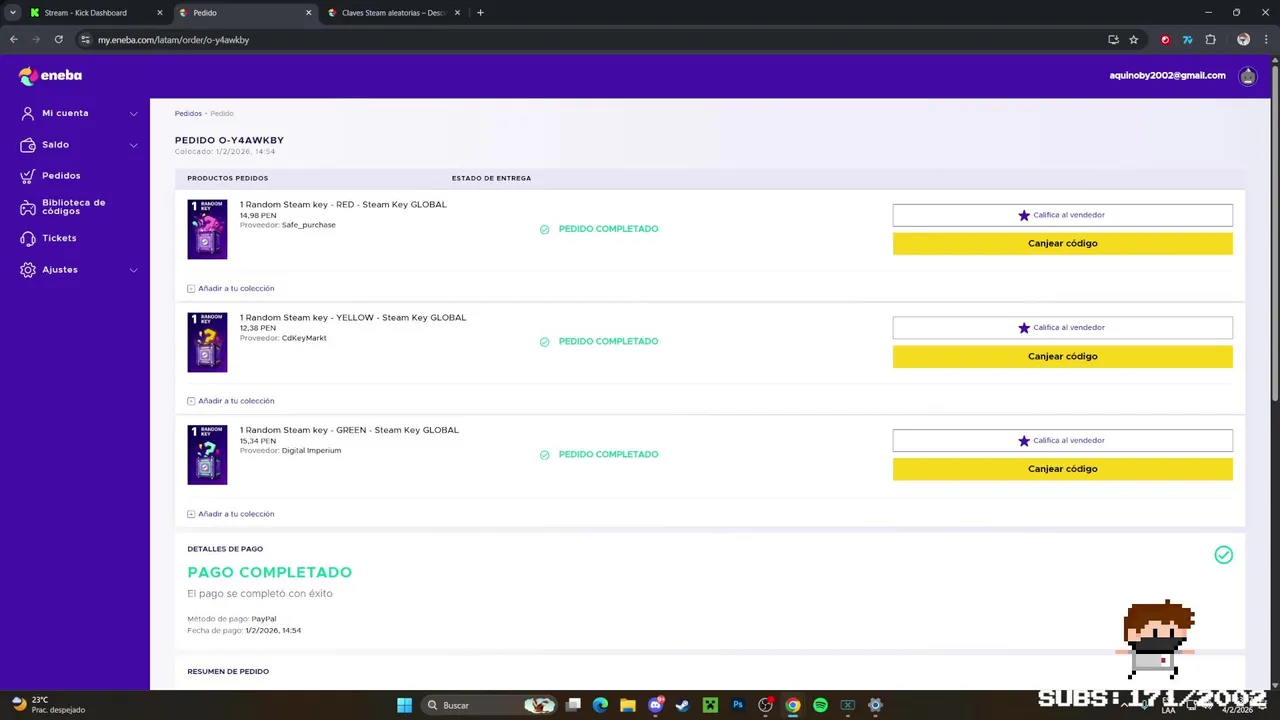The height and width of the screenshot is (720, 1280).
Task: Expand the Mi cuenta menu chevron
Action: point(133,114)
